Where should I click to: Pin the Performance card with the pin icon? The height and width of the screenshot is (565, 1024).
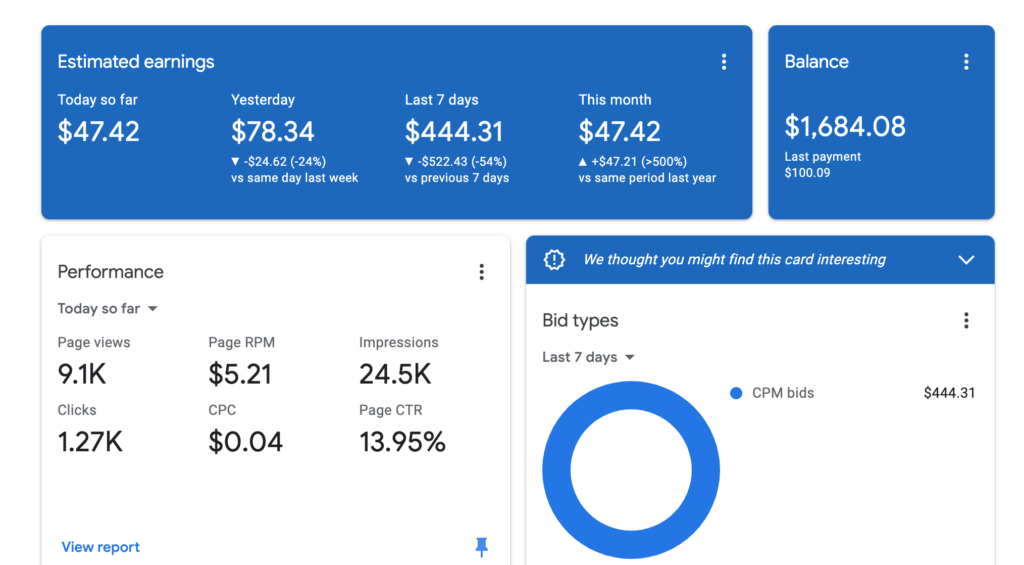(481, 546)
